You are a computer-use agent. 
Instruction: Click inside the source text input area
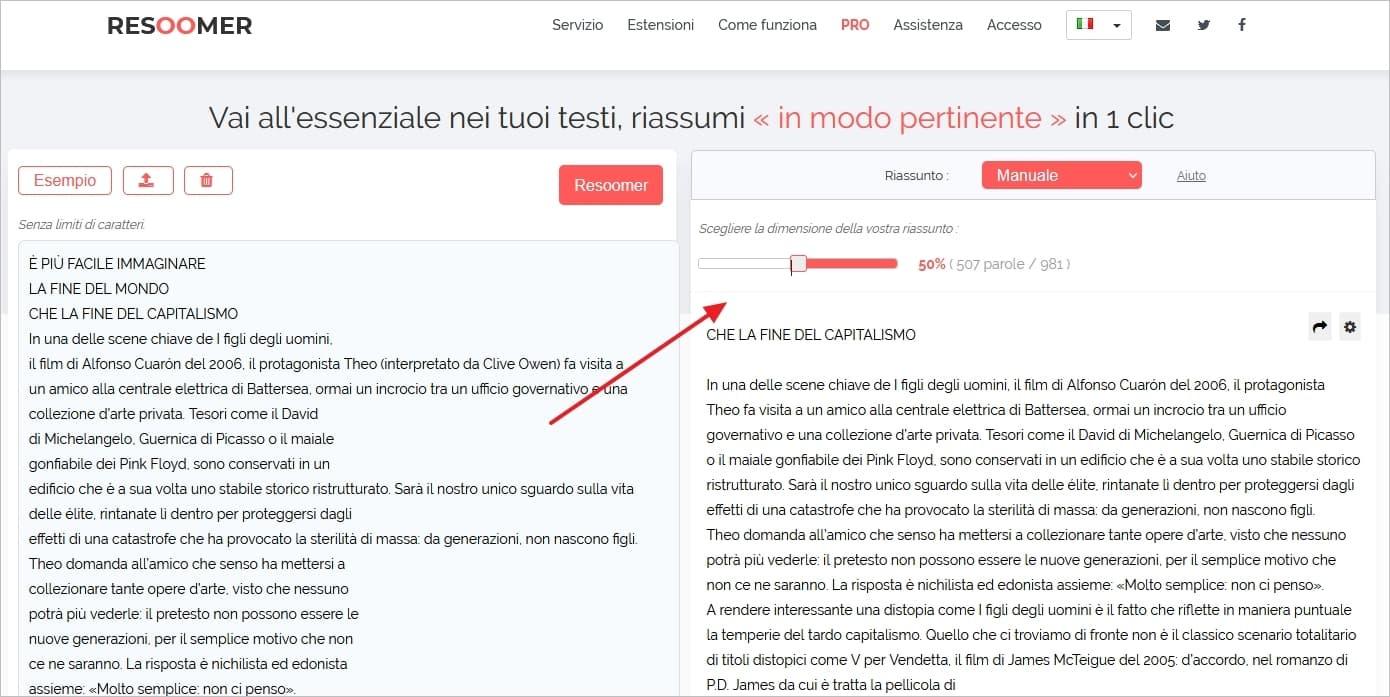[348, 468]
